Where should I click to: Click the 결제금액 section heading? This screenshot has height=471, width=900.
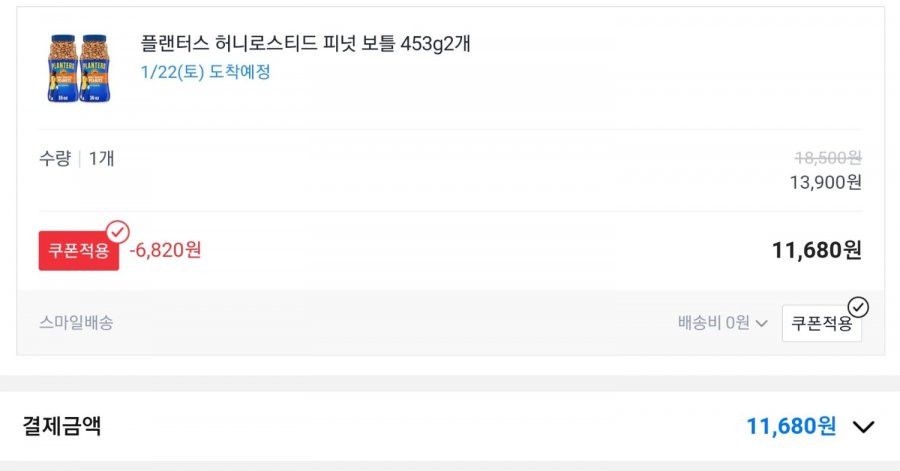pos(61,426)
